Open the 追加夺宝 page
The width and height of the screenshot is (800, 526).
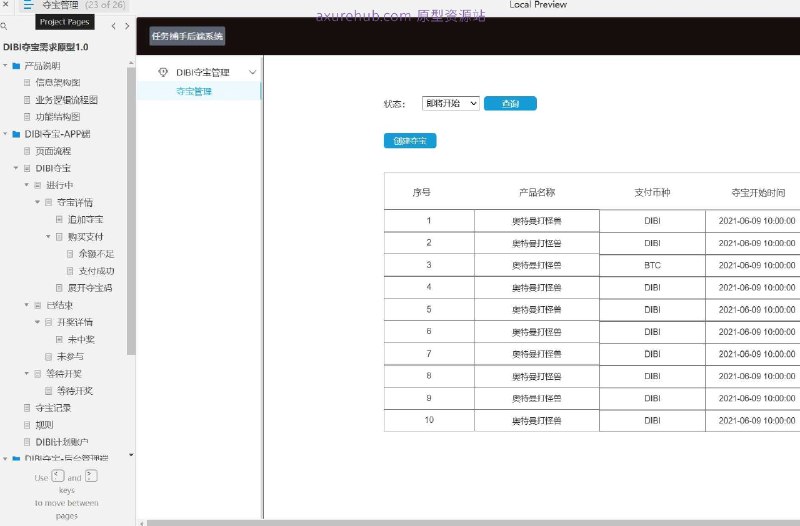click(86, 219)
